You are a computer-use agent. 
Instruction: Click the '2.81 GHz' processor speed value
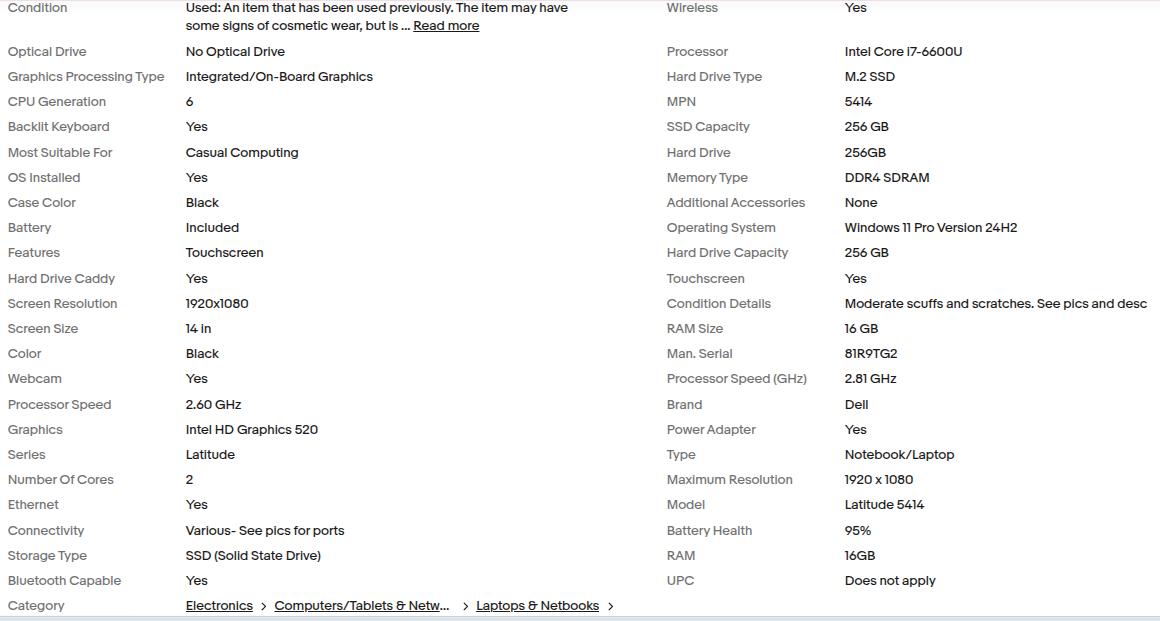870,379
